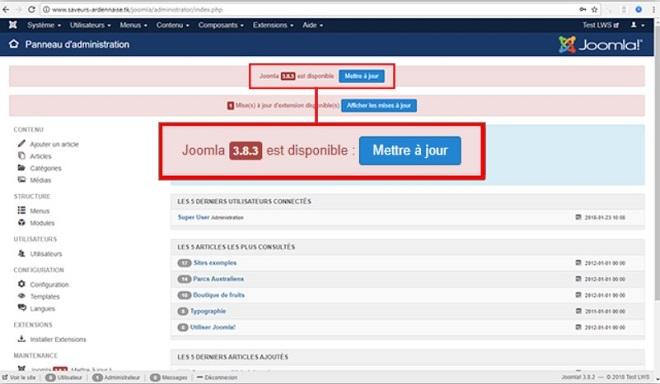660x384 pixels.
Task: Click the Joomla icon in the top menu bar
Action: coord(13,25)
